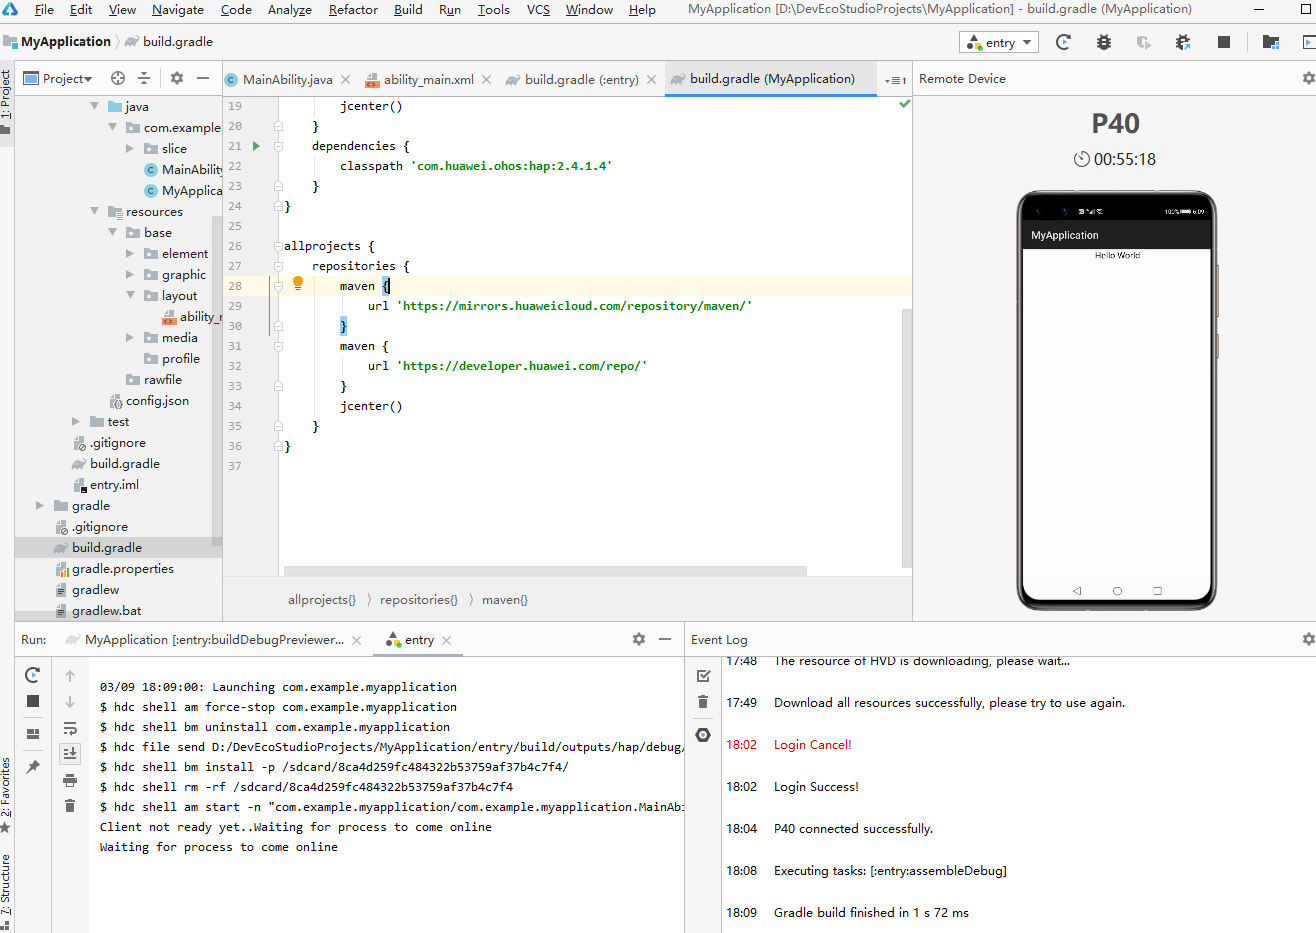Viewport: 1316px width, 933px height.
Task: Click the editor vertical scrollbar
Action: (907, 438)
